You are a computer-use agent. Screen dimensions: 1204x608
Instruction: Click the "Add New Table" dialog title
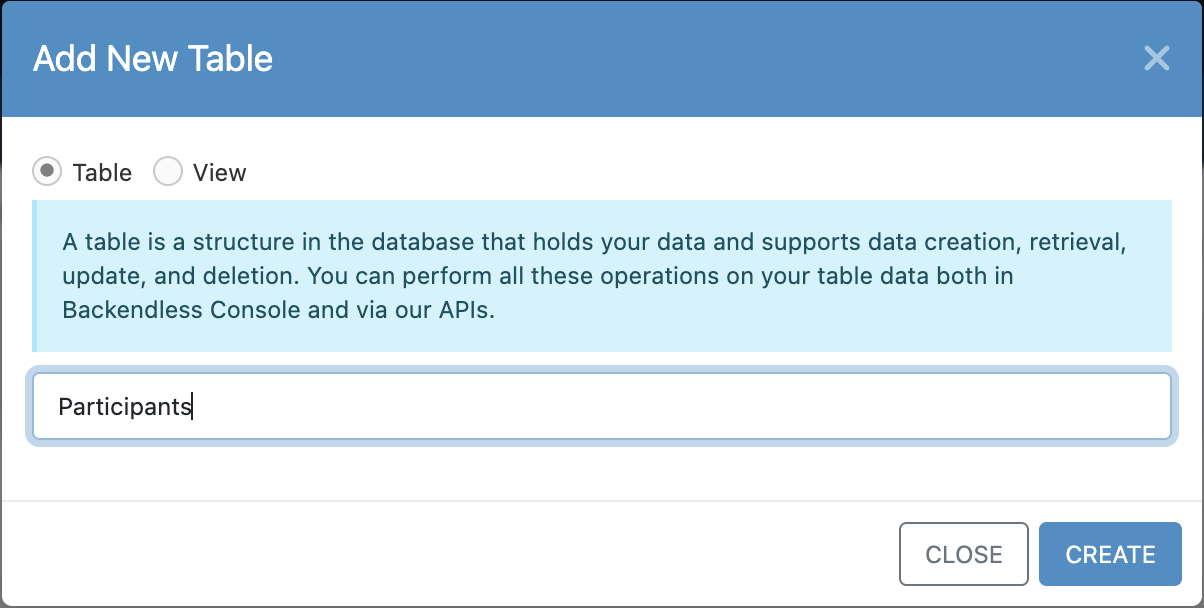pyautogui.click(x=153, y=58)
